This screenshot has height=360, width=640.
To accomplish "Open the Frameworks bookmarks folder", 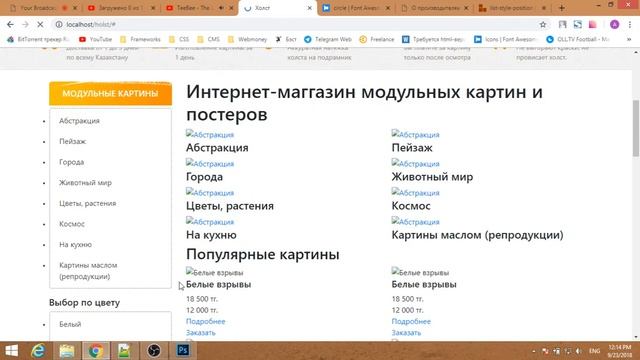I will (140, 39).
